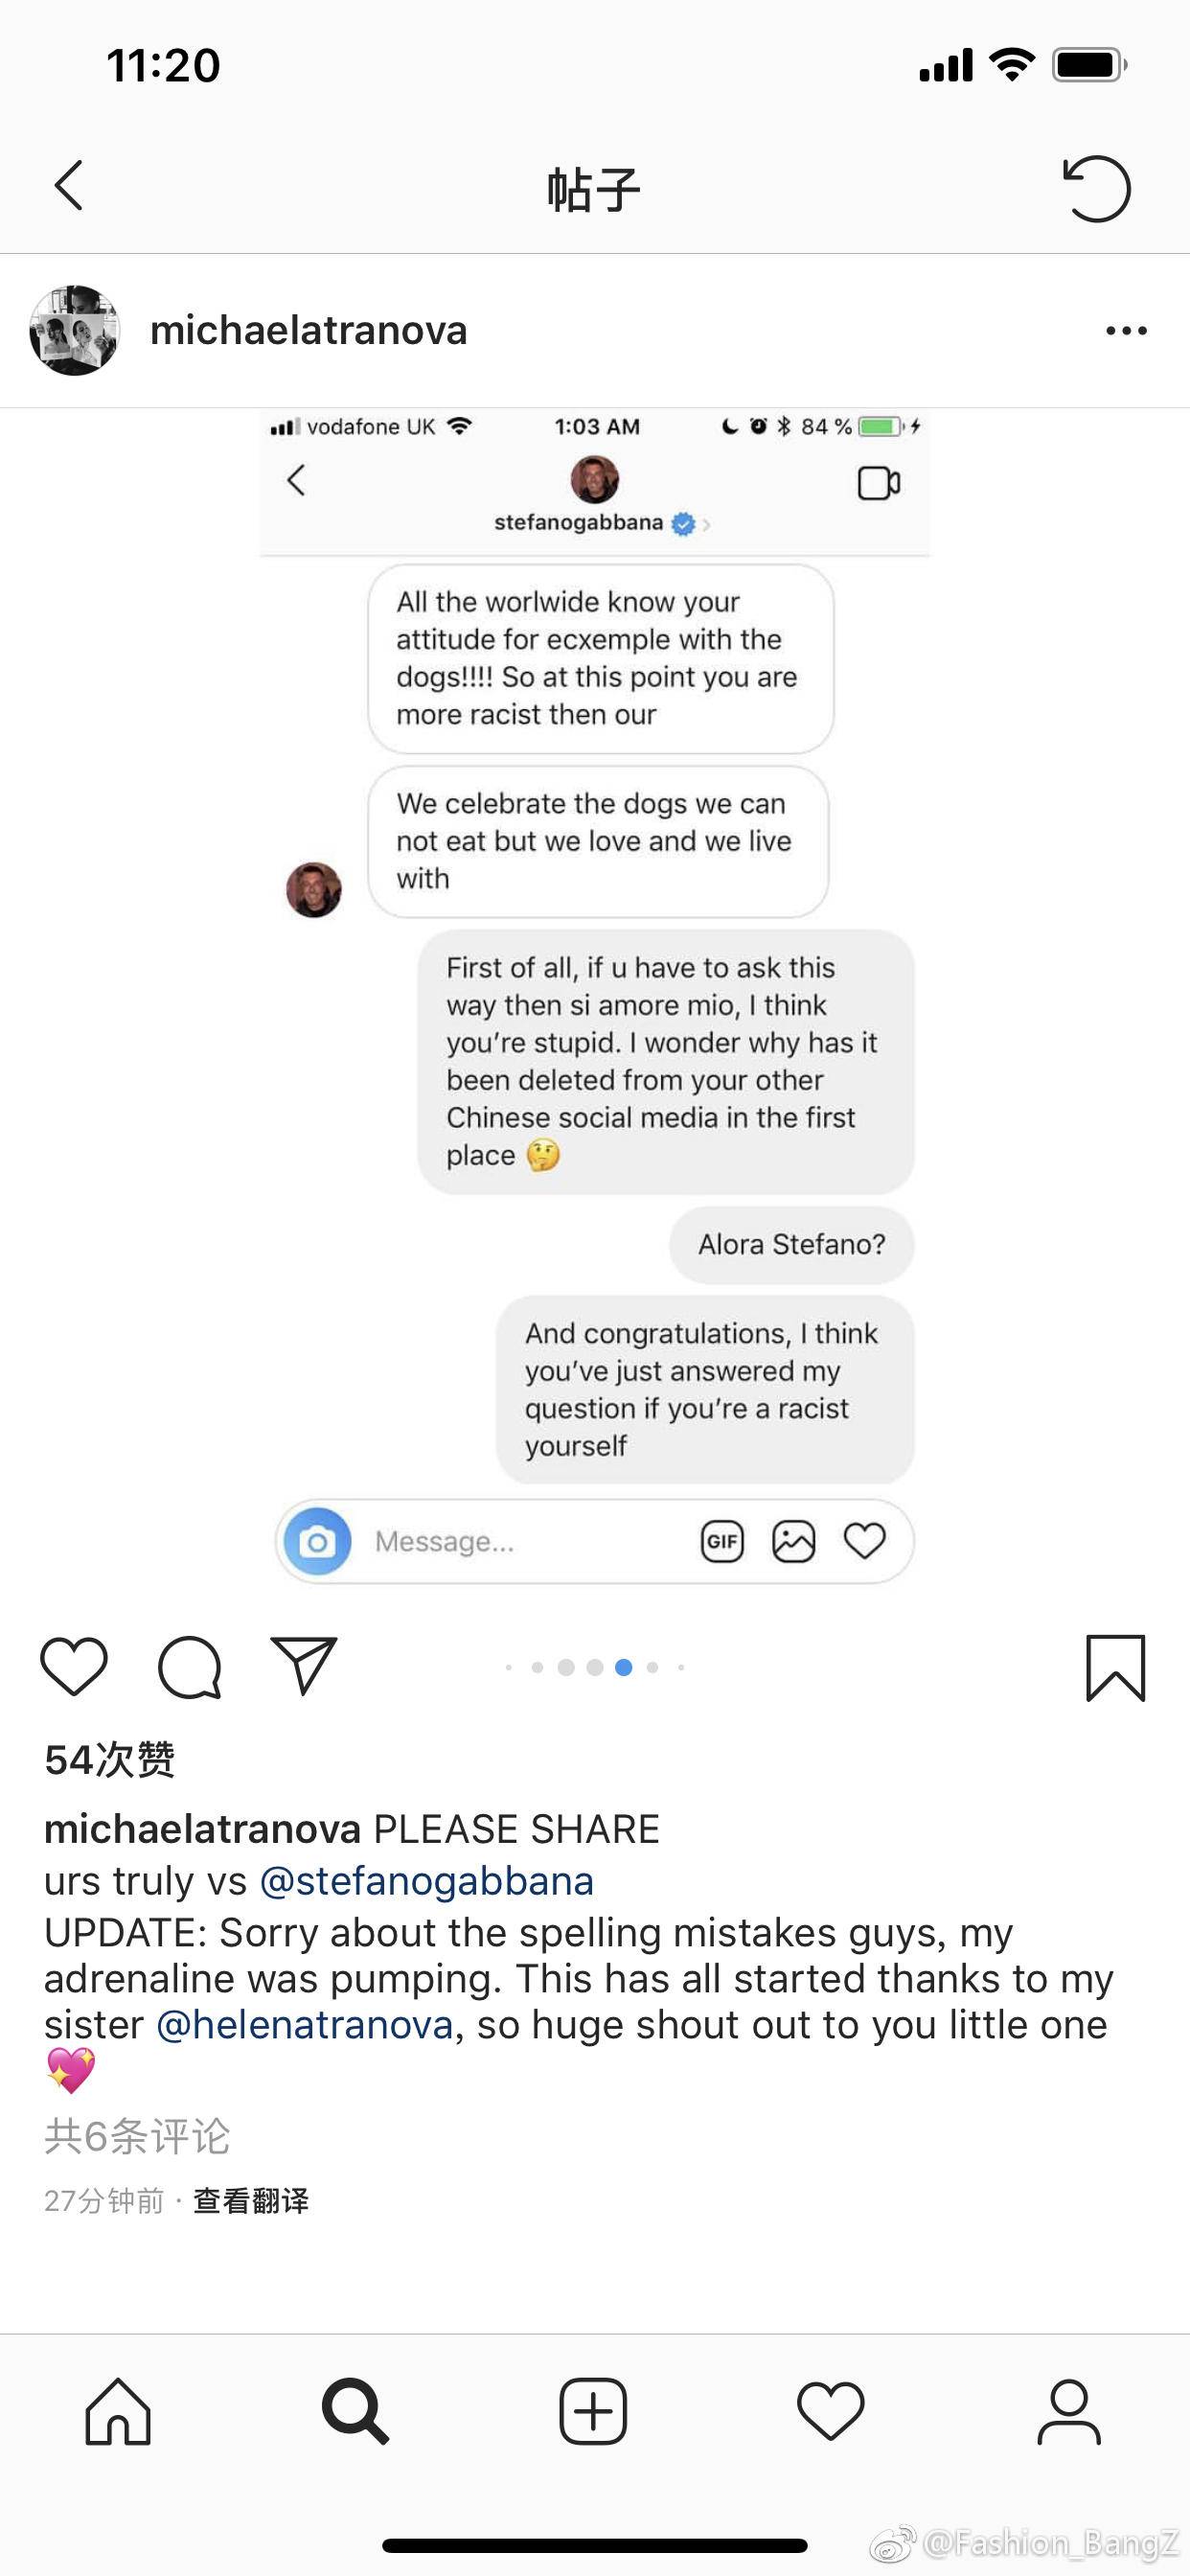
Task: Tap the michaelatranova username in post header
Action: coord(308,331)
